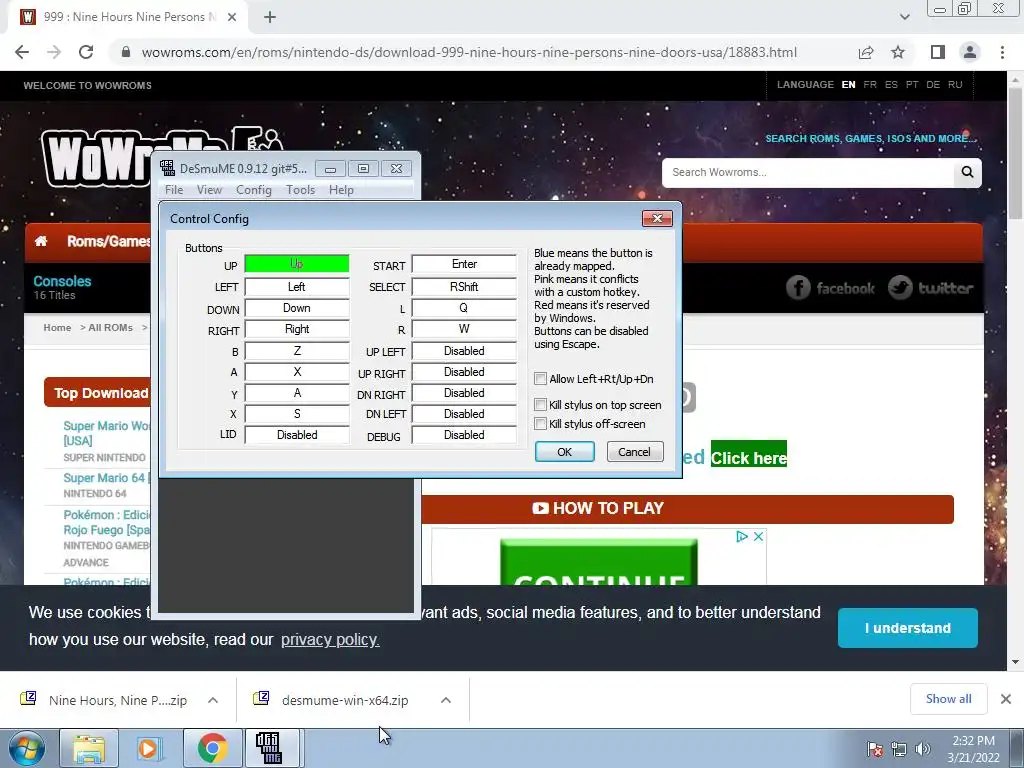Open the Facebook social link
The image size is (1024, 768).
click(829, 288)
